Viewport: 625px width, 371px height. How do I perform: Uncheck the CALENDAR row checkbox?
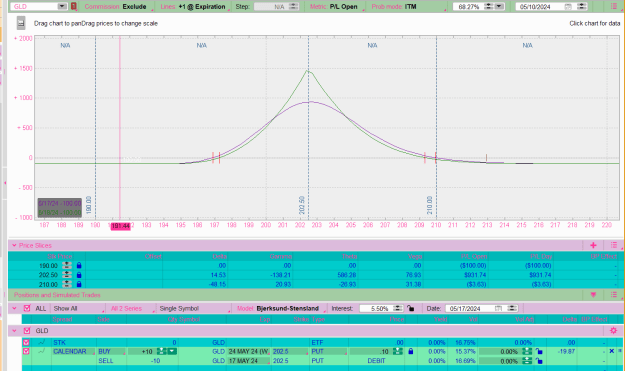point(26,351)
